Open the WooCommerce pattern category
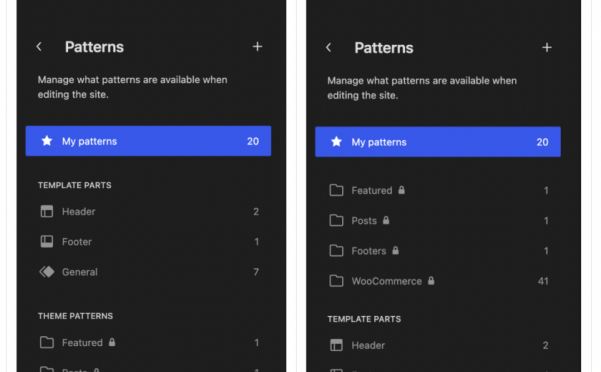The image size is (601, 372). [x=438, y=281]
